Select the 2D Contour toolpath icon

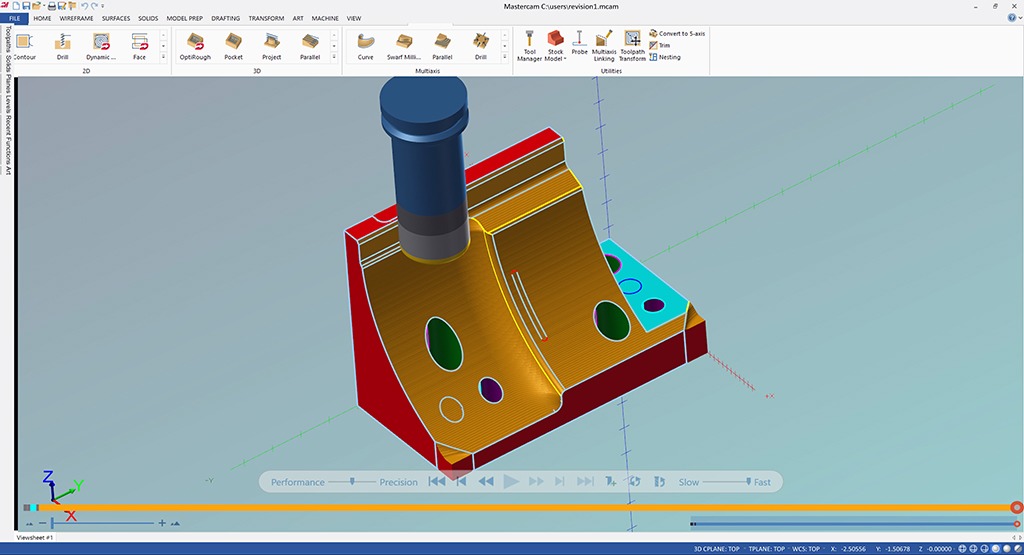tap(24, 44)
